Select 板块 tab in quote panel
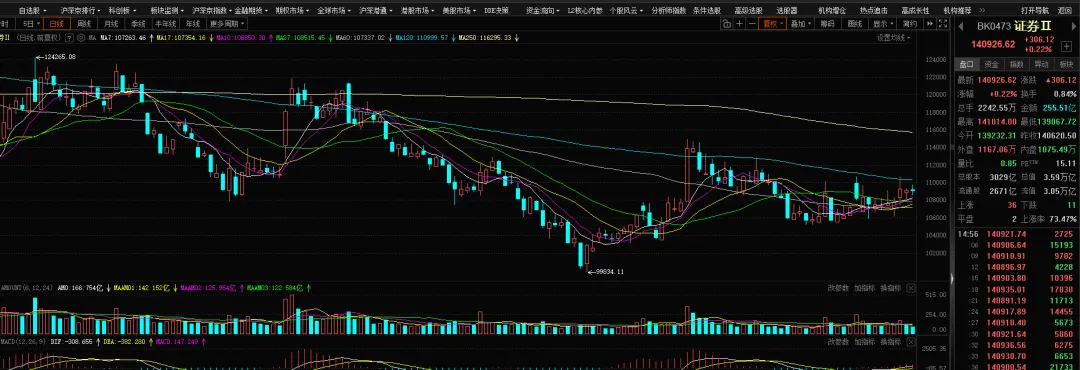1080x370 pixels. point(1066,64)
